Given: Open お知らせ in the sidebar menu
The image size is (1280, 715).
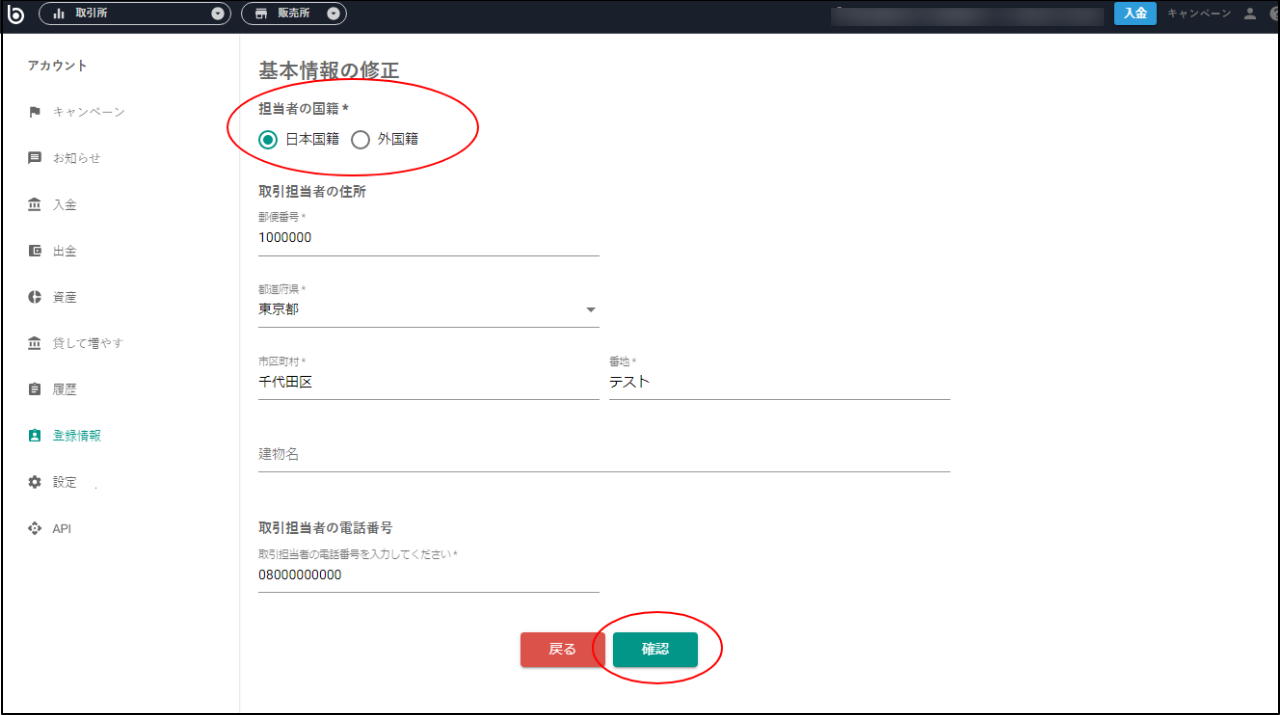Looking at the screenshot, I should pos(77,158).
